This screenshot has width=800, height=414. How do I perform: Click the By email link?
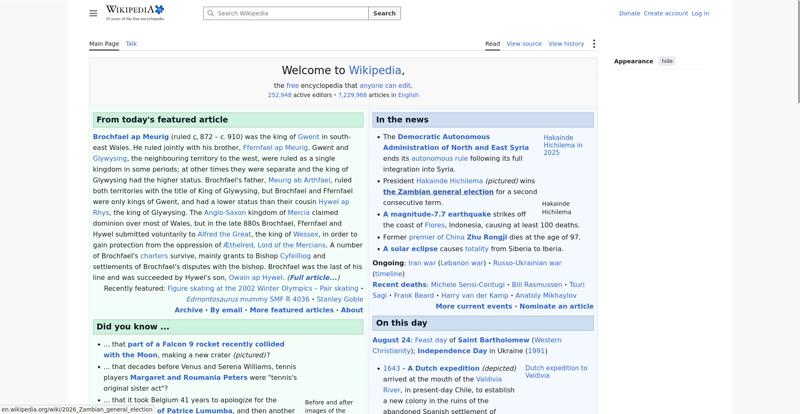[226, 310]
